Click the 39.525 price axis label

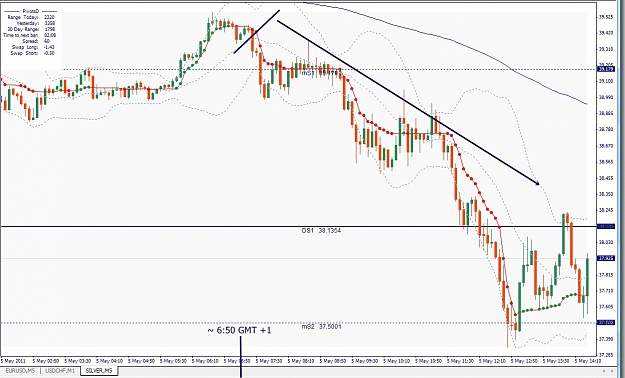point(606,17)
